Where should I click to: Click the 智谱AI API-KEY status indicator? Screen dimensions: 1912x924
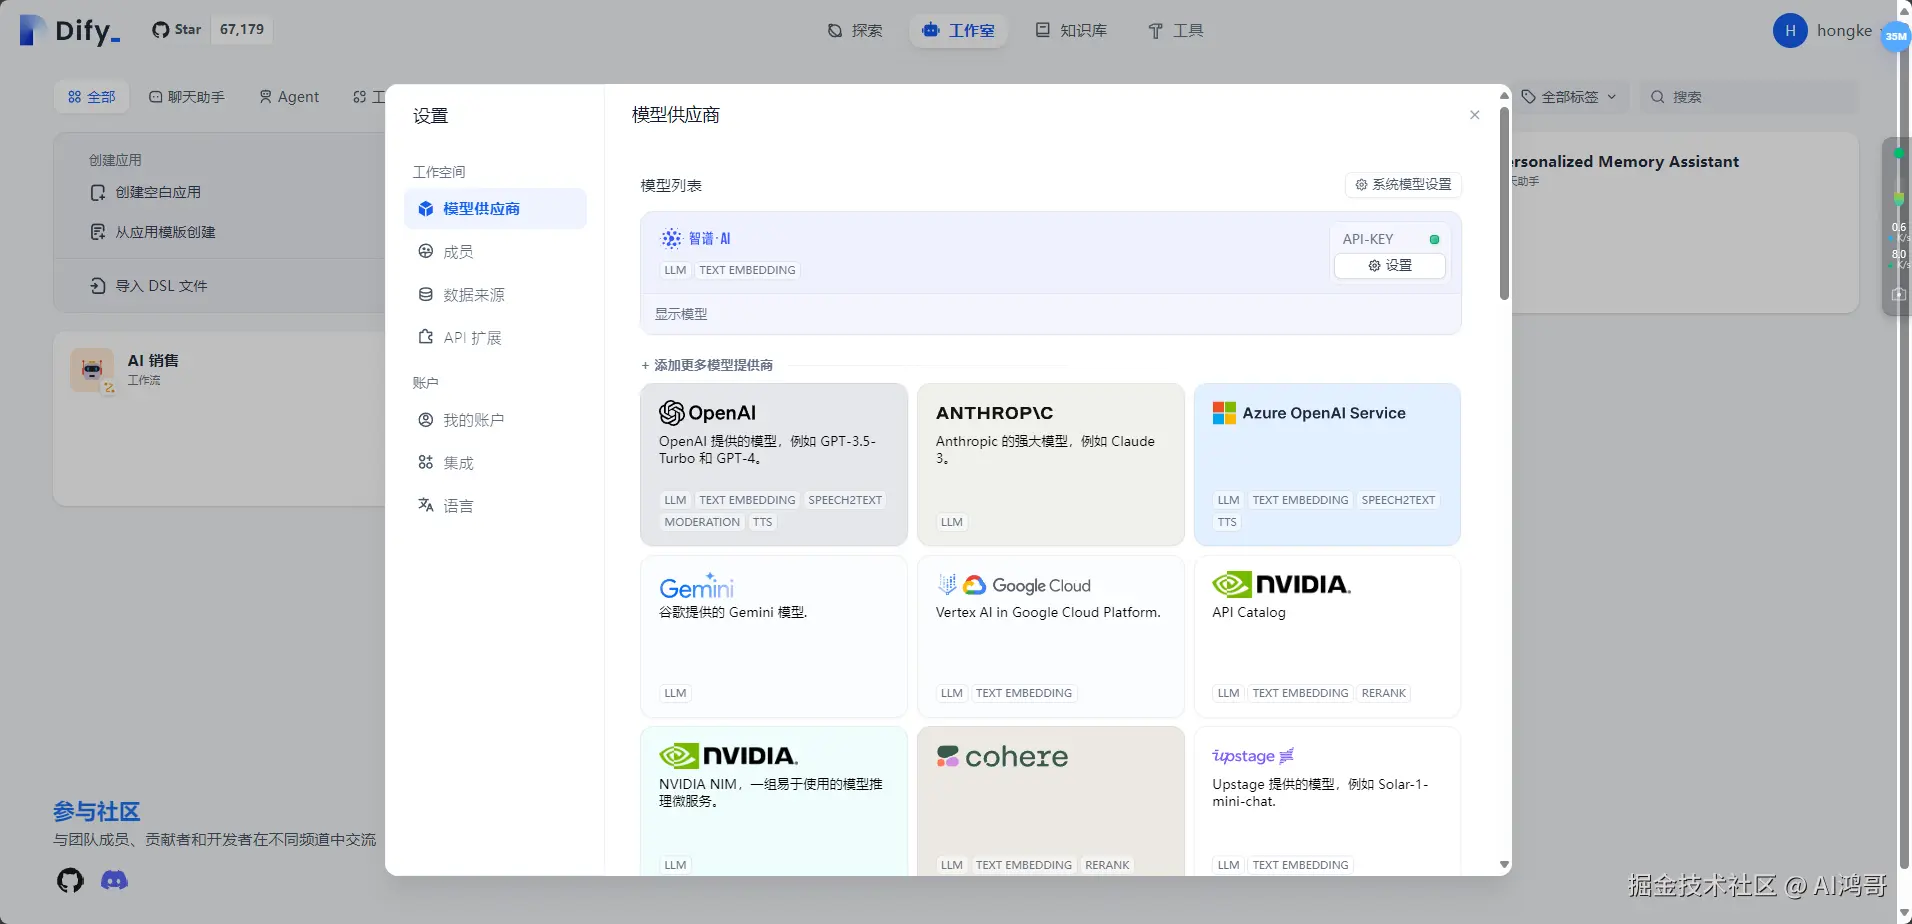point(1434,240)
